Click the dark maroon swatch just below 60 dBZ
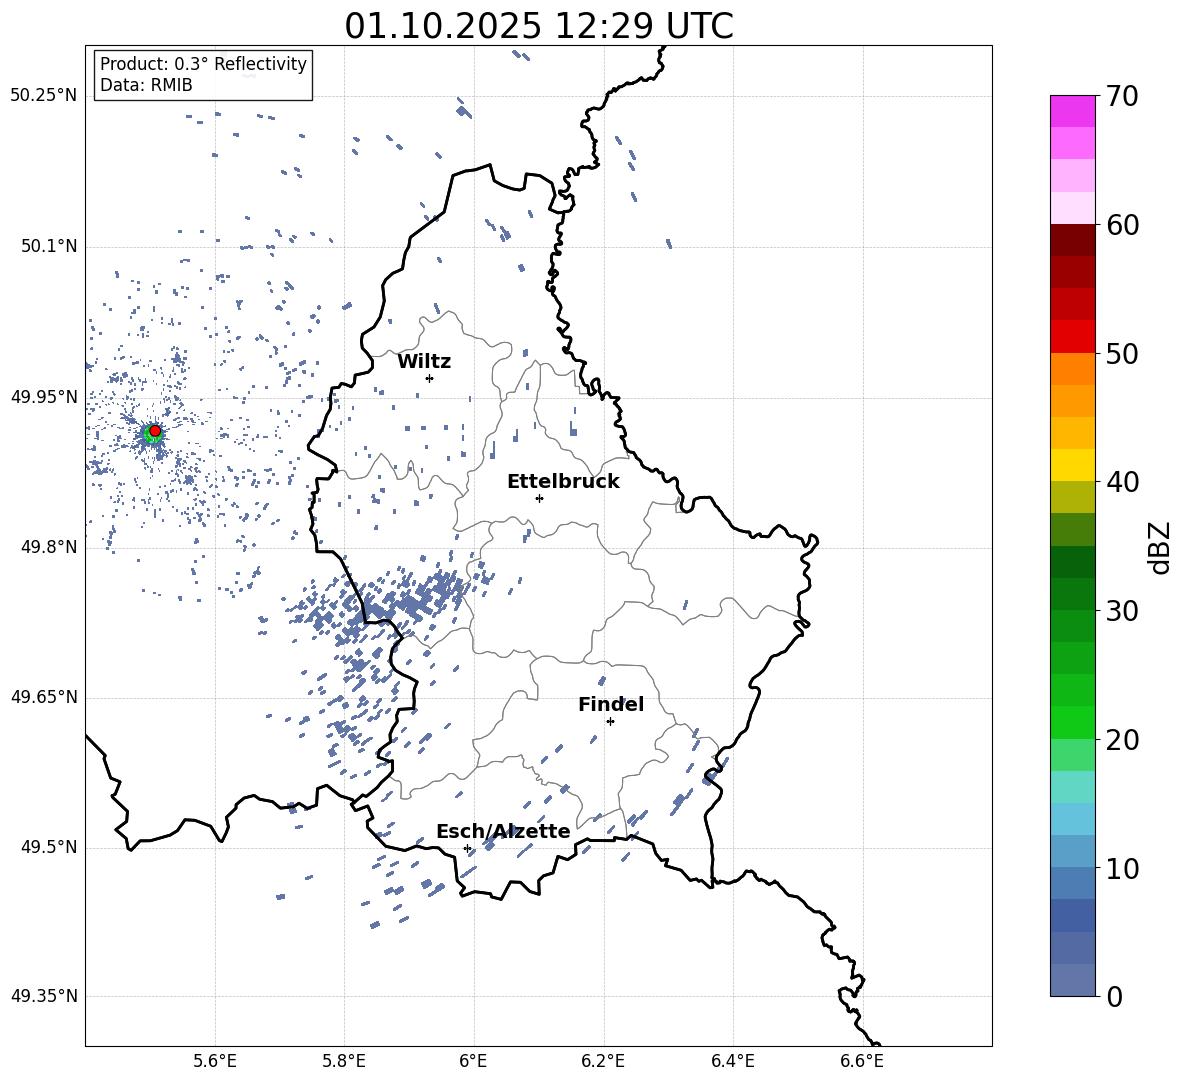The height and width of the screenshot is (1081, 1184). 1072,240
